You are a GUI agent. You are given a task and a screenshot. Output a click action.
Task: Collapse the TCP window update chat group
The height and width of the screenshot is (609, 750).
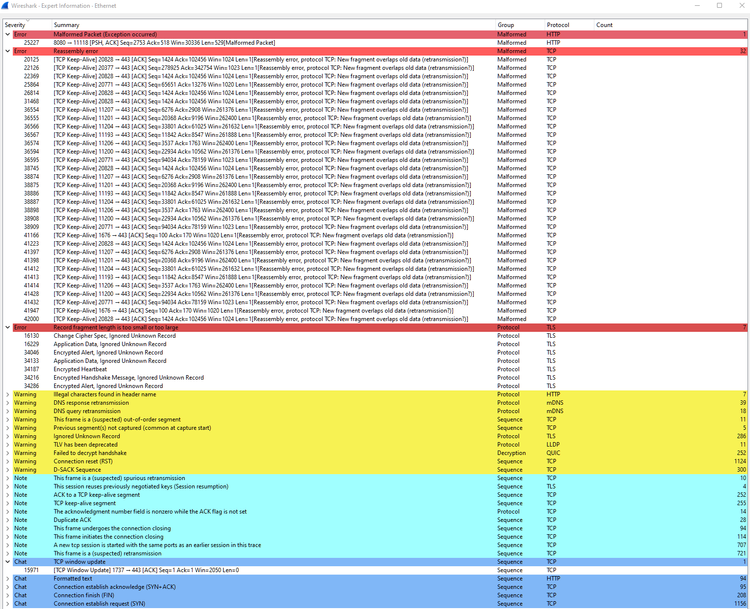click(x=8, y=562)
